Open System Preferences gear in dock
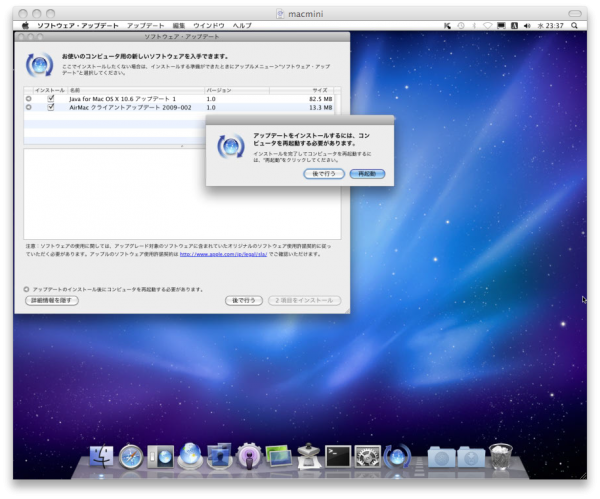 pyautogui.click(x=367, y=457)
